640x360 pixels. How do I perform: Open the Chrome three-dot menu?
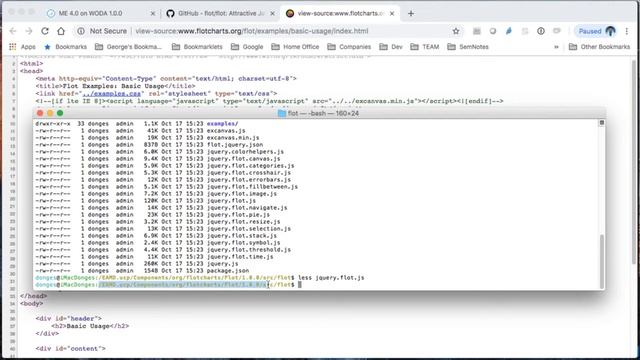pos(627,31)
